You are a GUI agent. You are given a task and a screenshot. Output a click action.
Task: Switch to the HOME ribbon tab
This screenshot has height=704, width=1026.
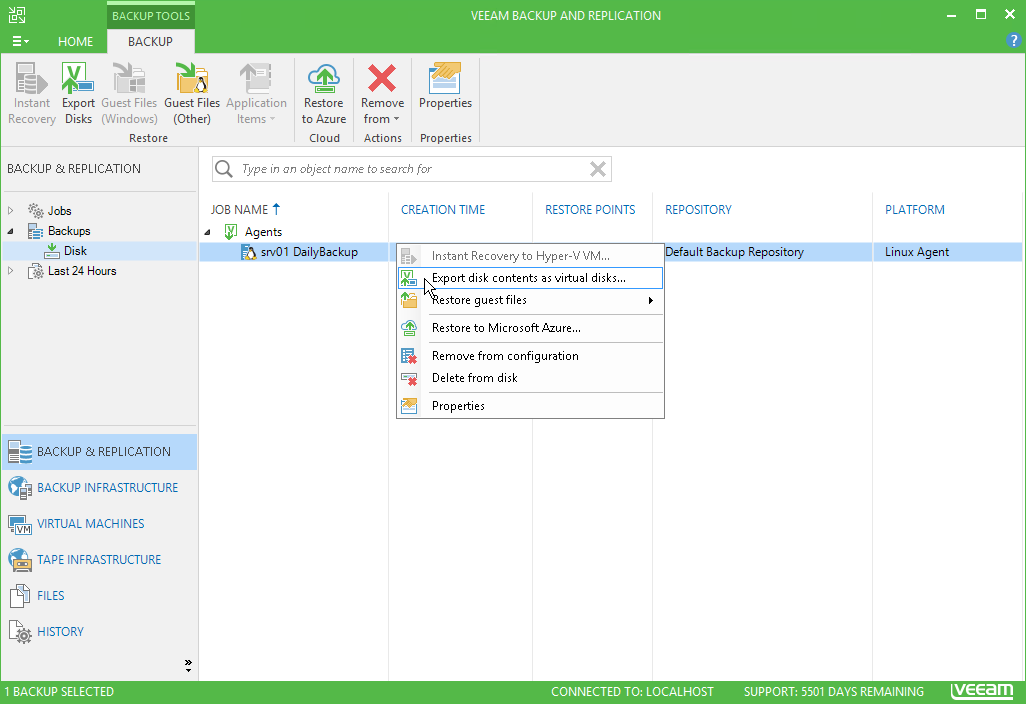pyautogui.click(x=75, y=41)
